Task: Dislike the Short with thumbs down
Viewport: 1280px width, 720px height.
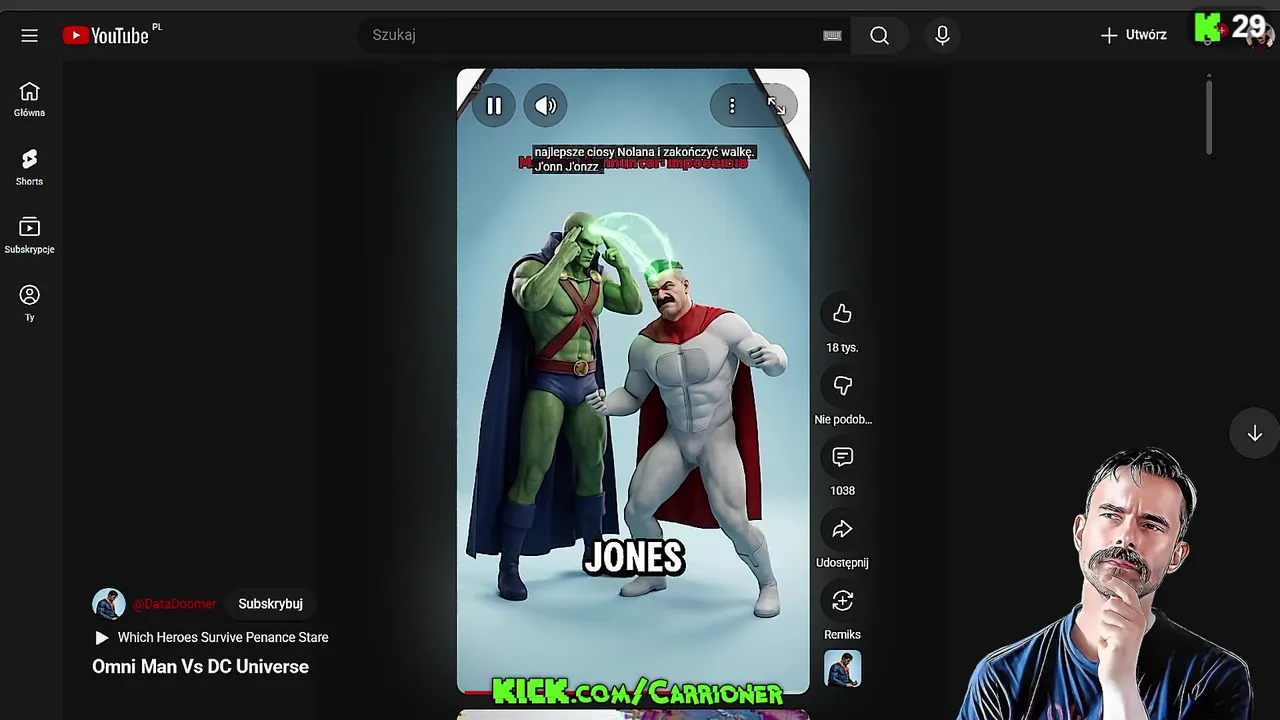Action: click(x=842, y=386)
